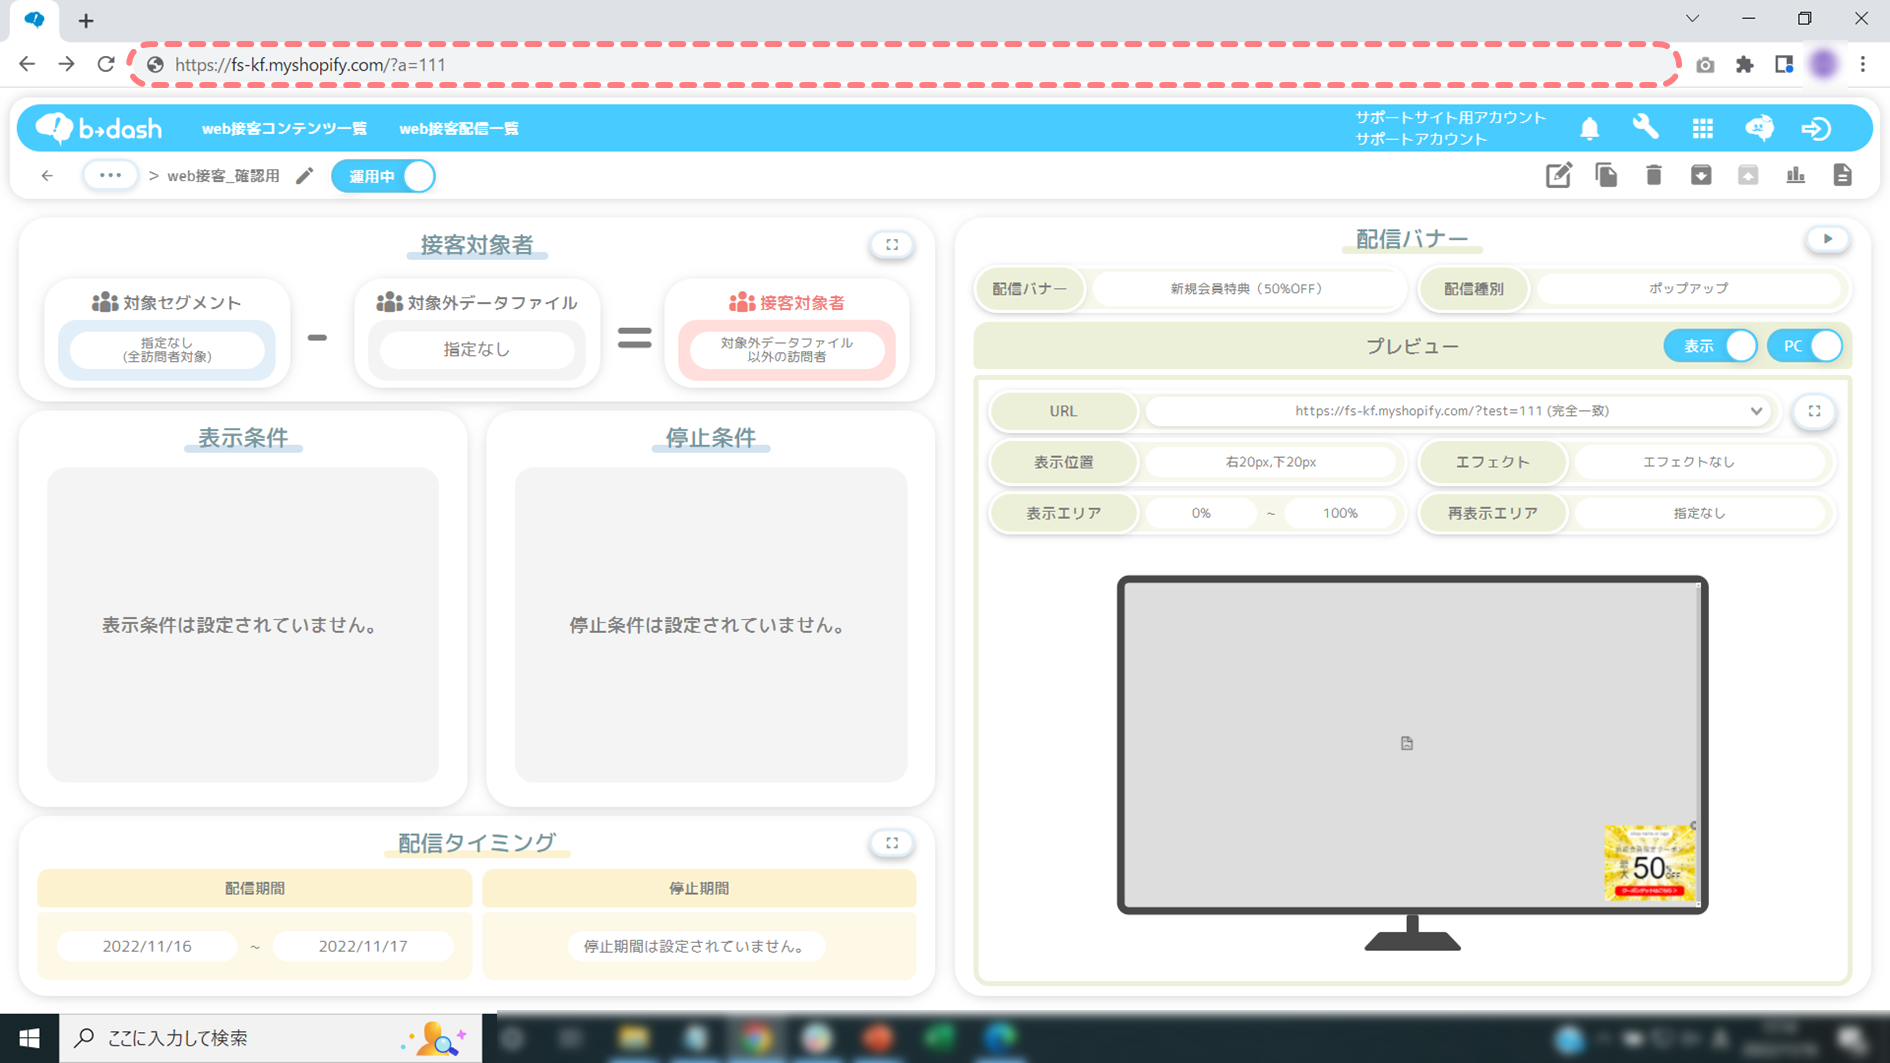Expand the 配信タイミング panel to fullscreen
The height and width of the screenshot is (1063, 1890).
892,843
